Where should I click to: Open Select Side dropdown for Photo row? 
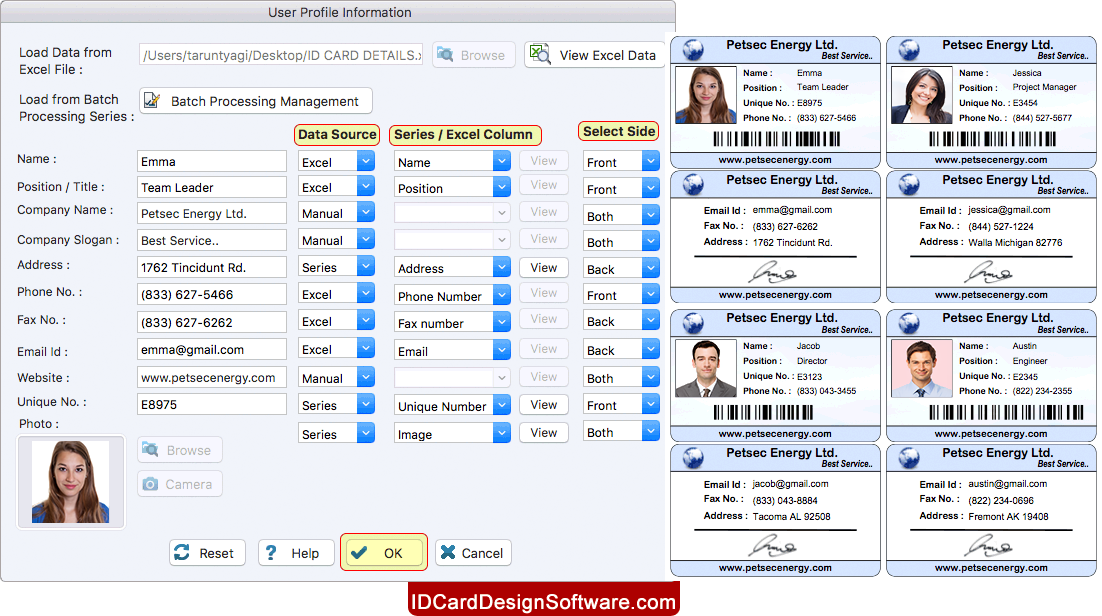(x=651, y=431)
